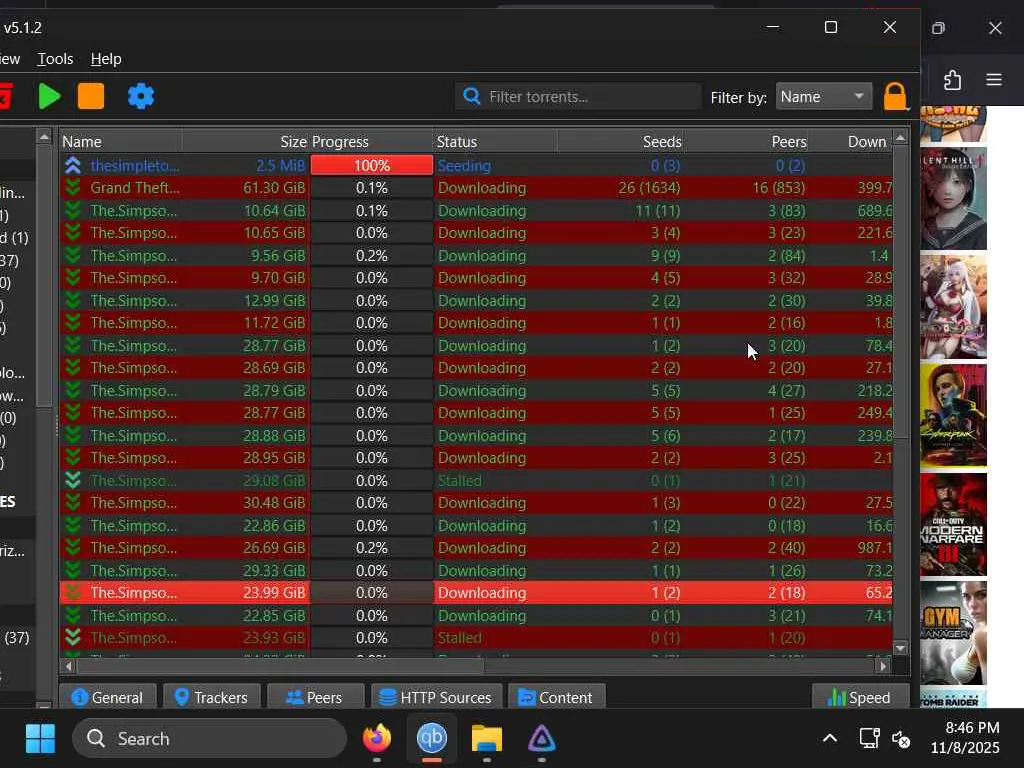Image resolution: width=1024 pixels, height=768 pixels.
Task: Click download arrow icon of Grand Theft row
Action: pyautogui.click(x=73, y=187)
